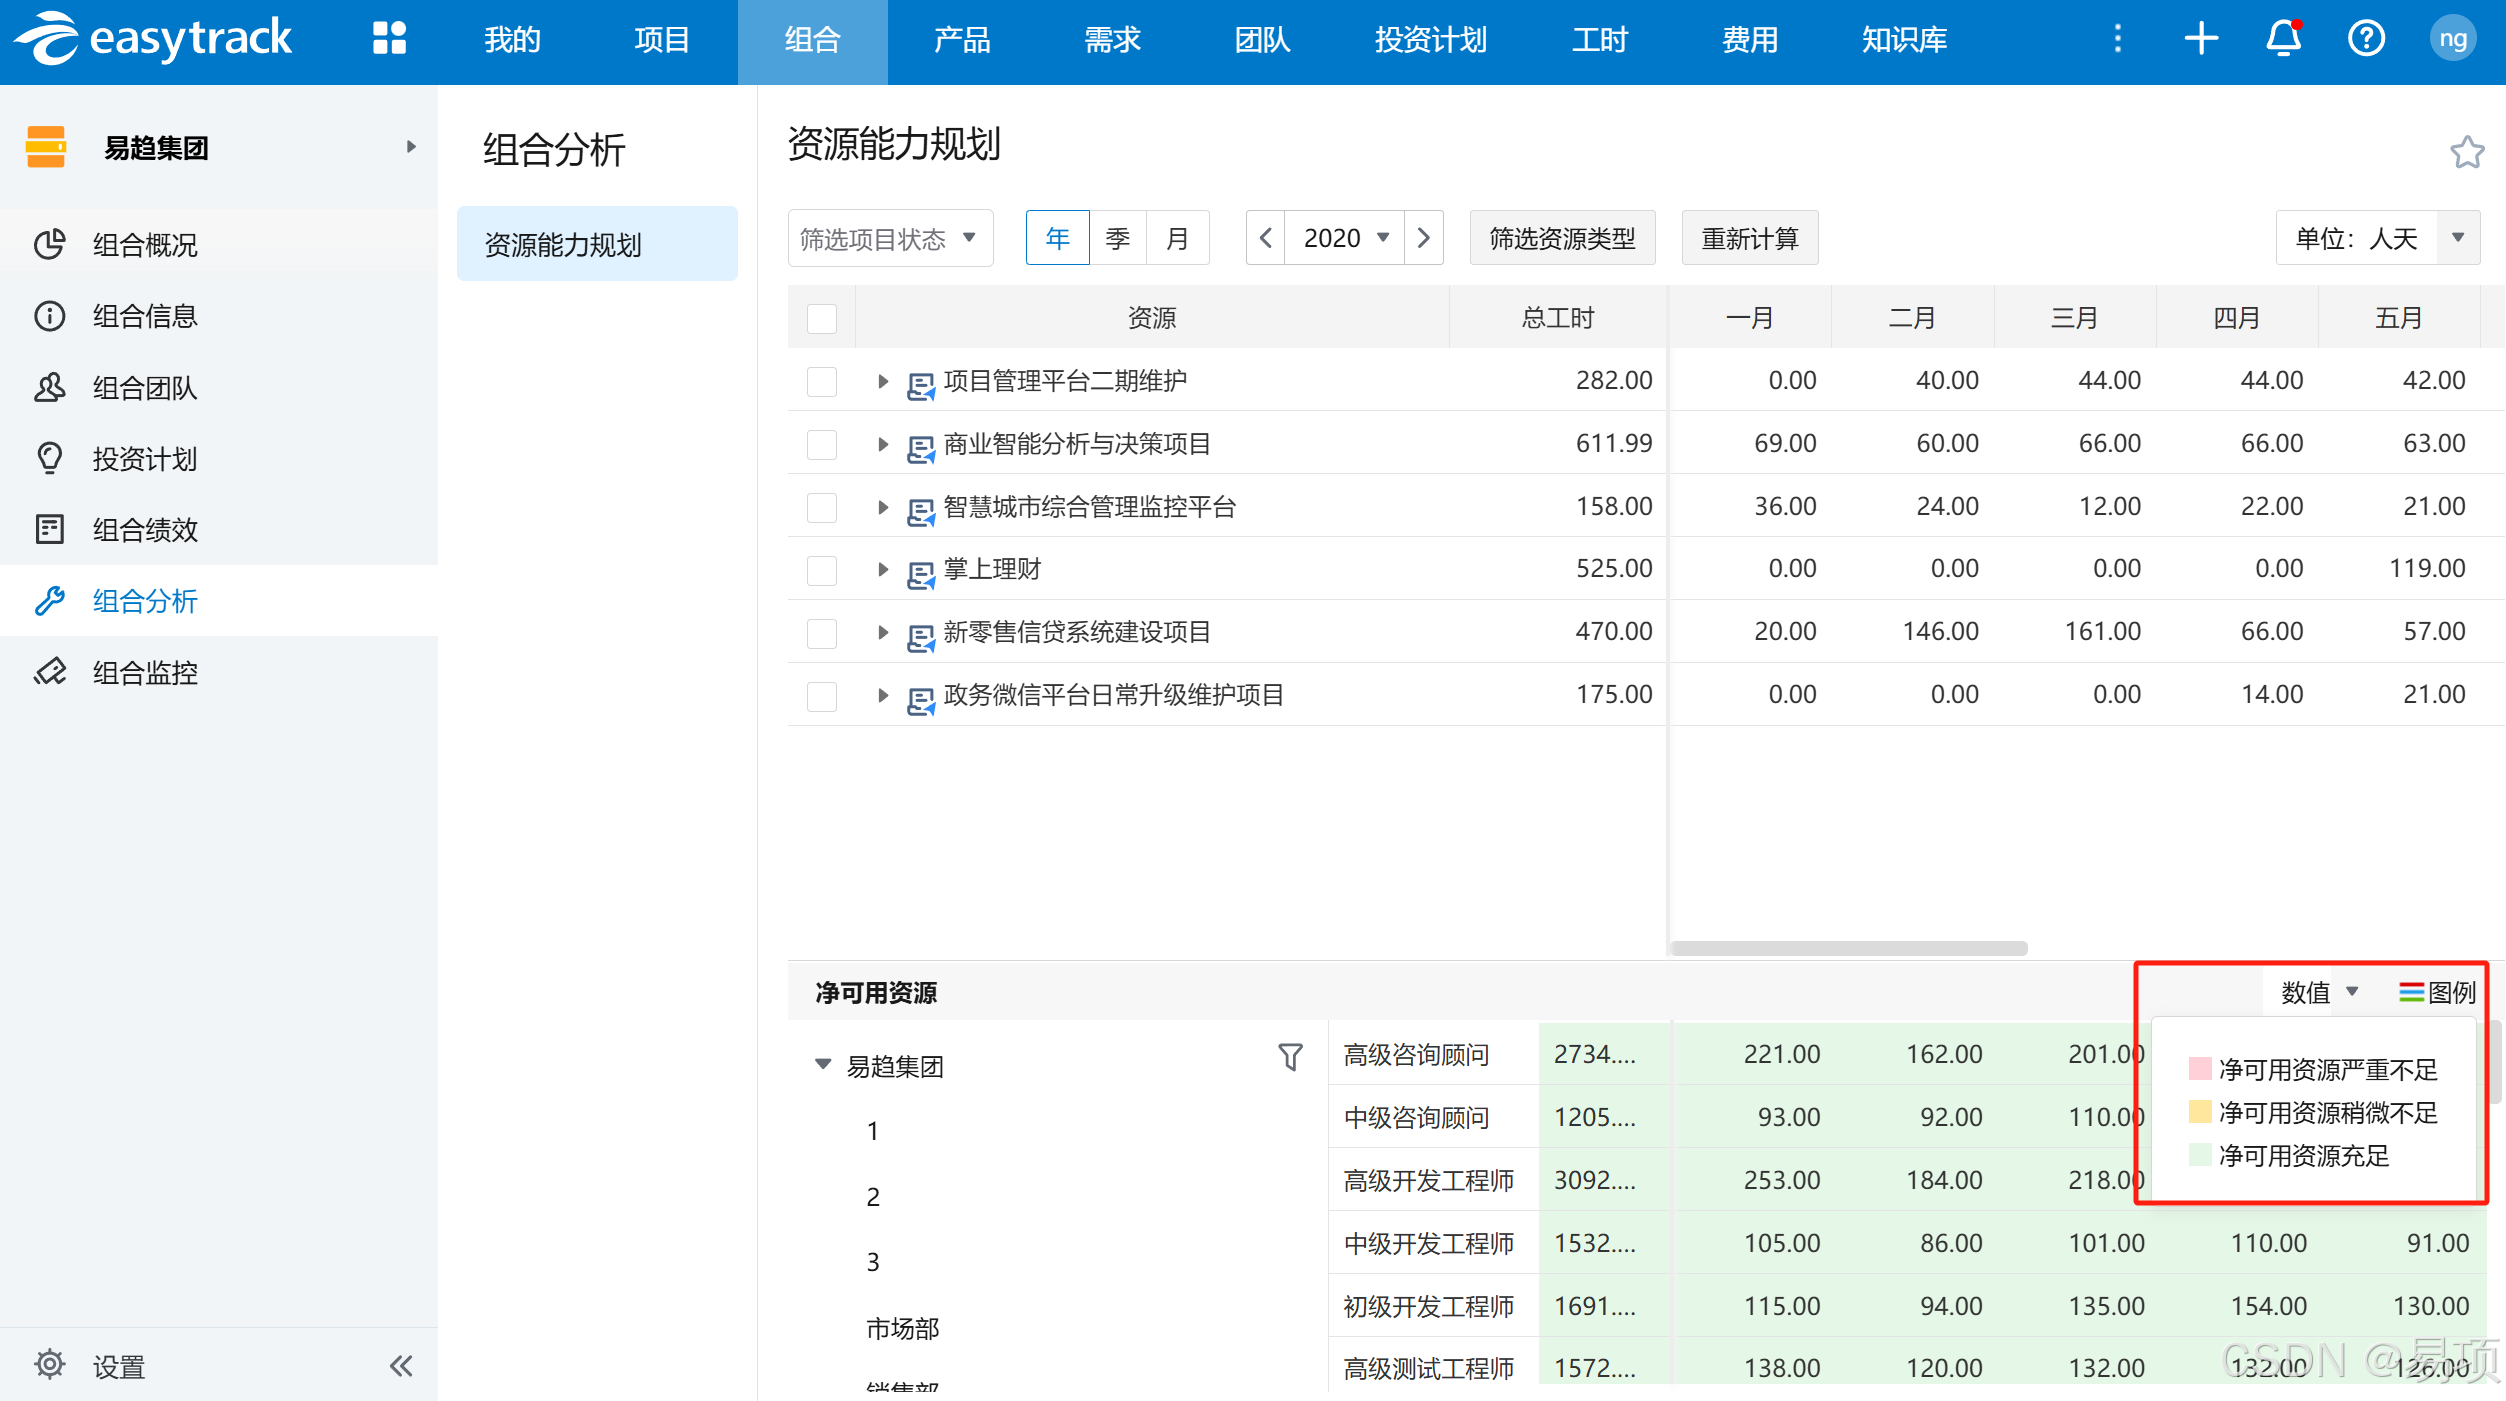Toggle the select-all header checkbox
The height and width of the screenshot is (1401, 2506).
click(822, 318)
